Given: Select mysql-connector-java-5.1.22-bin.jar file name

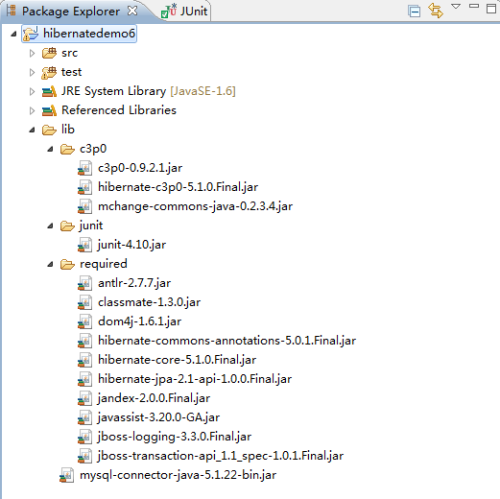Looking at the screenshot, I should [x=178, y=475].
